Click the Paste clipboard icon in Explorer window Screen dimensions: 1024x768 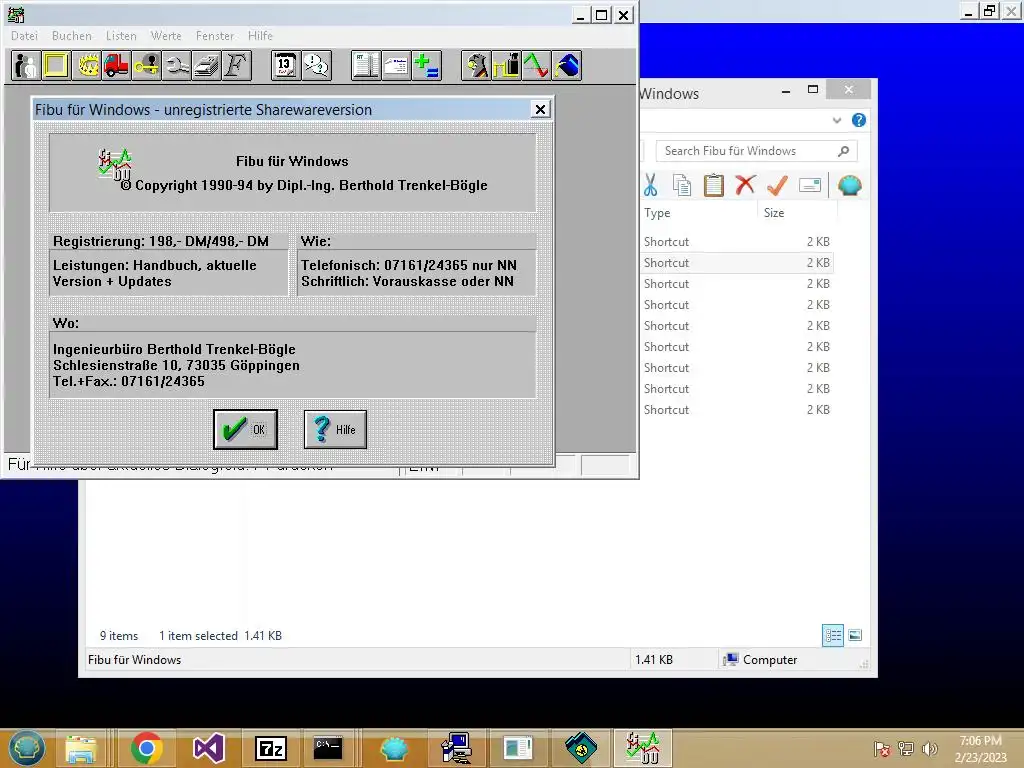click(x=714, y=185)
